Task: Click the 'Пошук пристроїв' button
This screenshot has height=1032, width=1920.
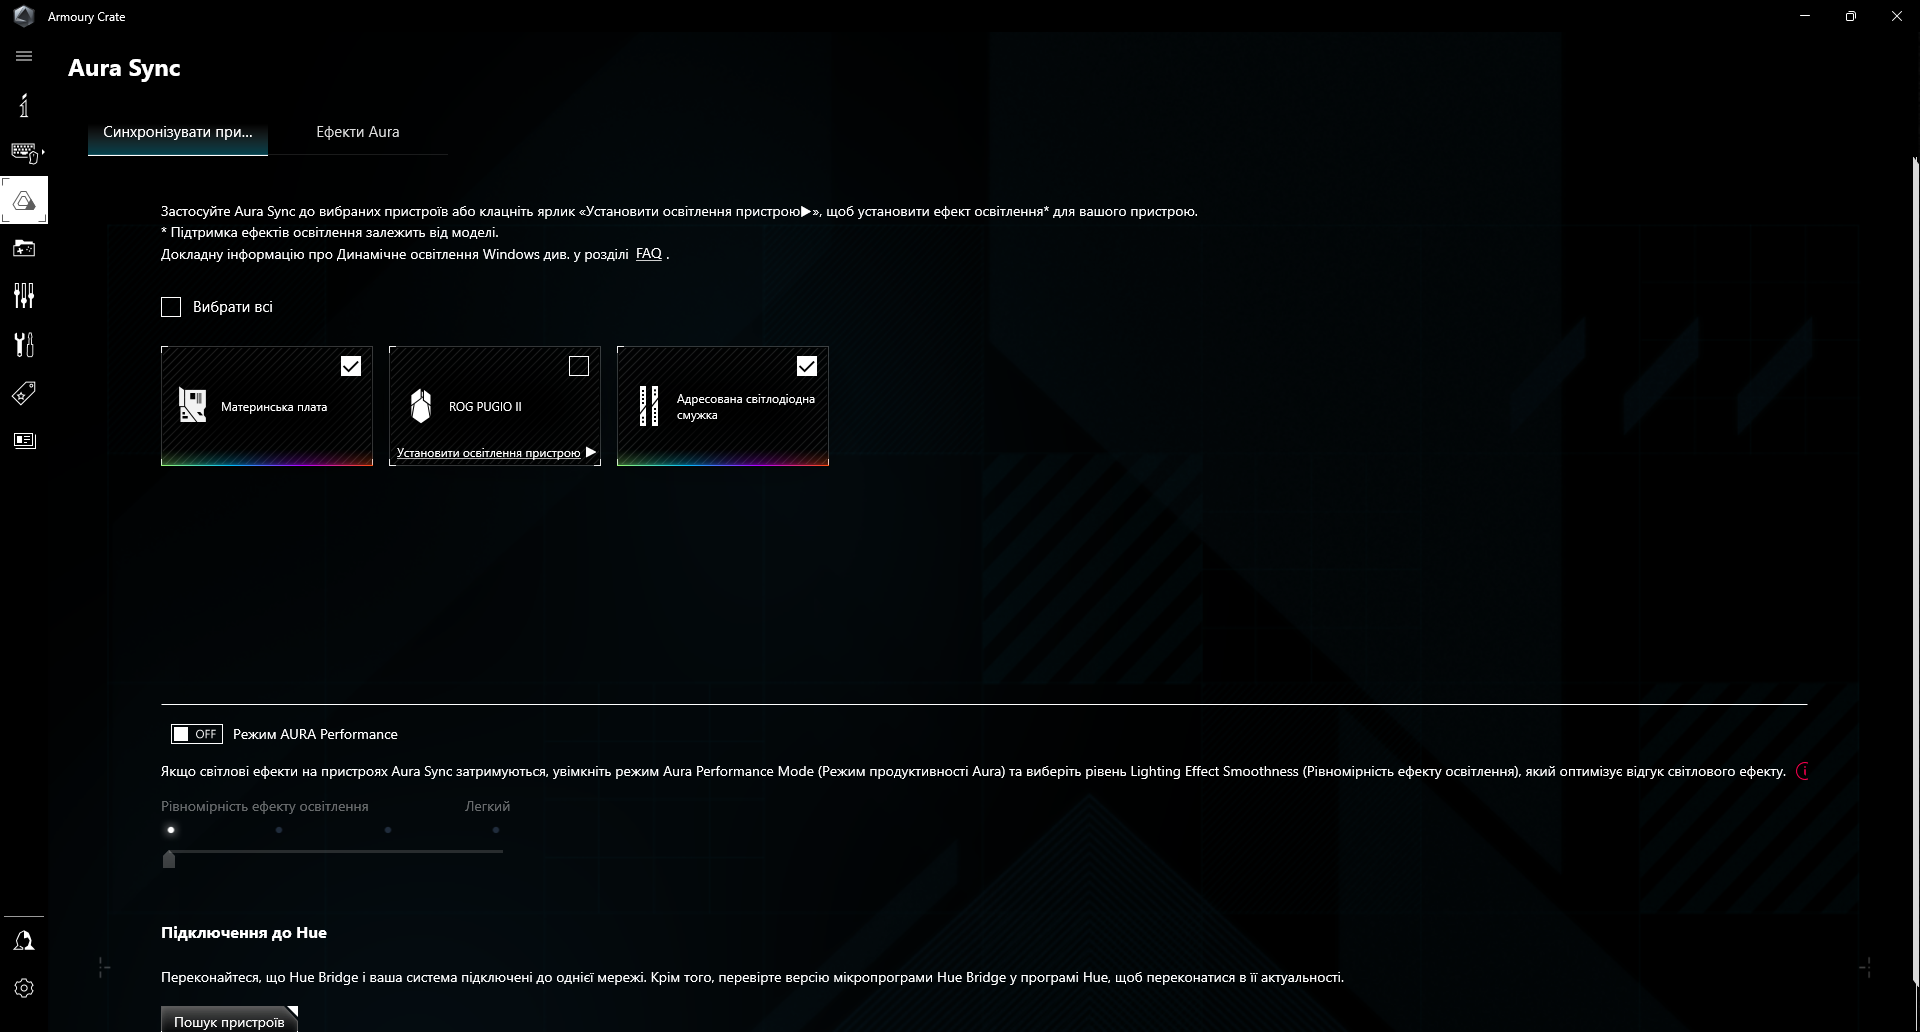Action: (x=229, y=1020)
